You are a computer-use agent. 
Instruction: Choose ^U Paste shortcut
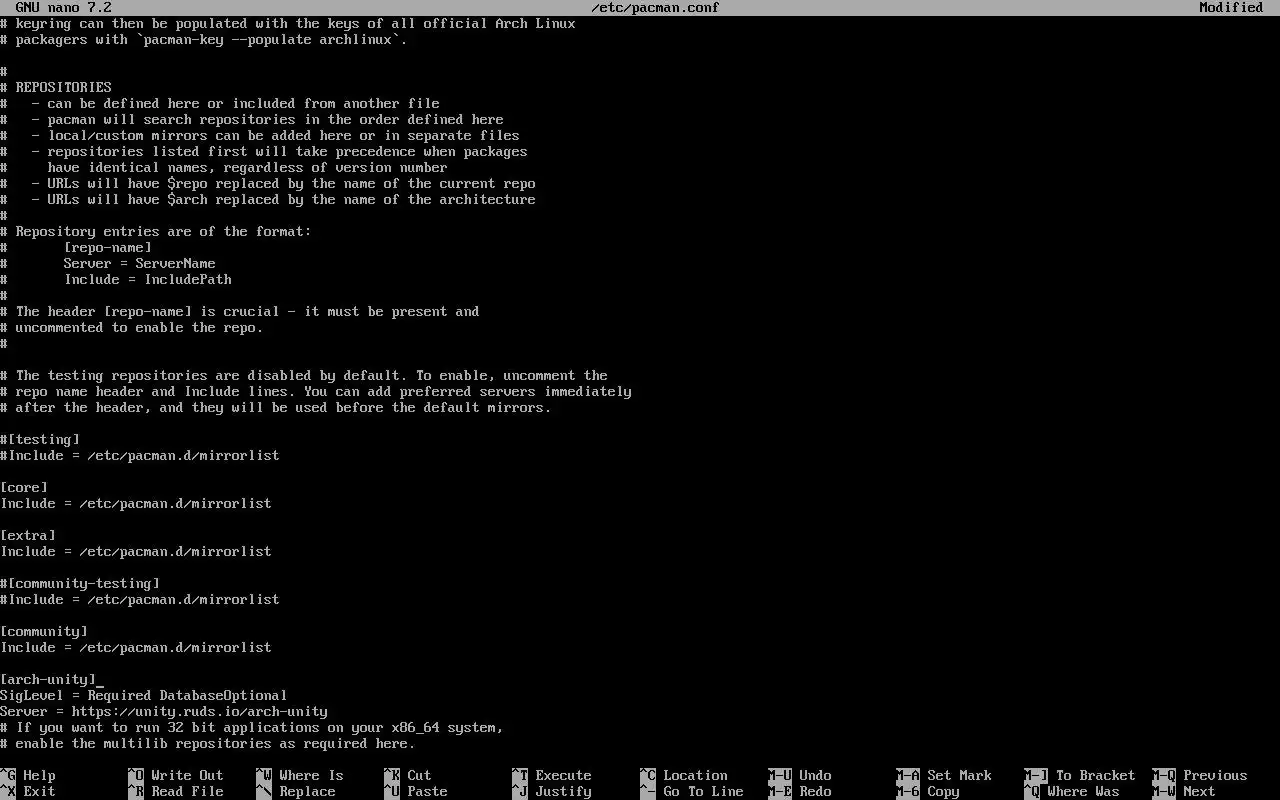click(416, 791)
